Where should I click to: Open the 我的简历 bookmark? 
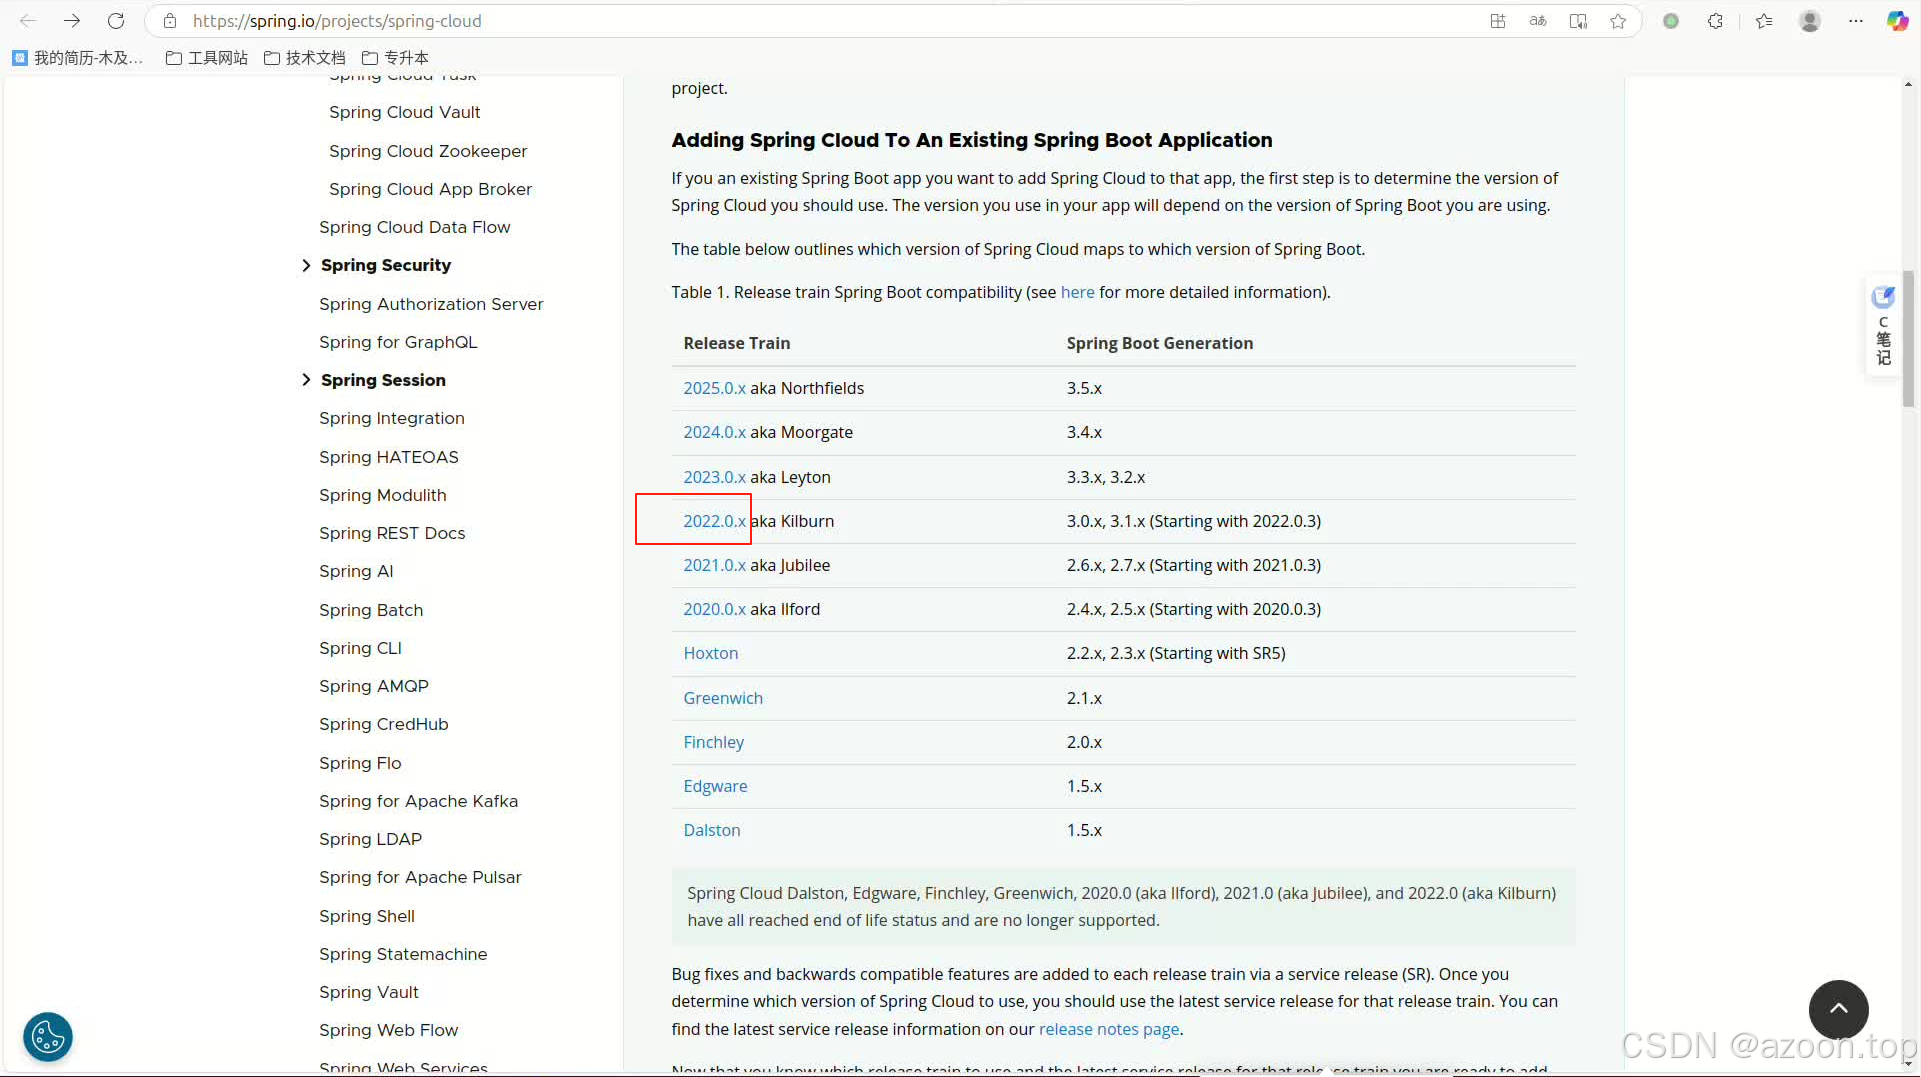[78, 58]
